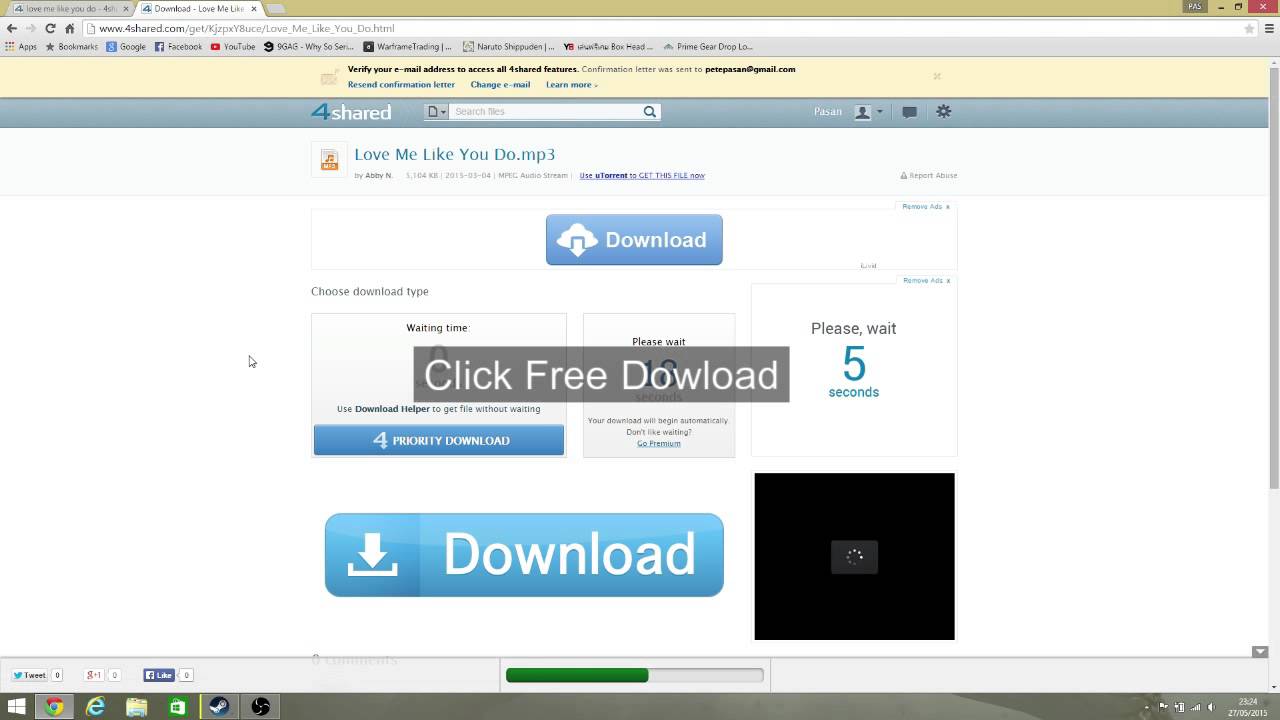
Task: Bookmark this page with the star icon
Action: (x=1249, y=28)
